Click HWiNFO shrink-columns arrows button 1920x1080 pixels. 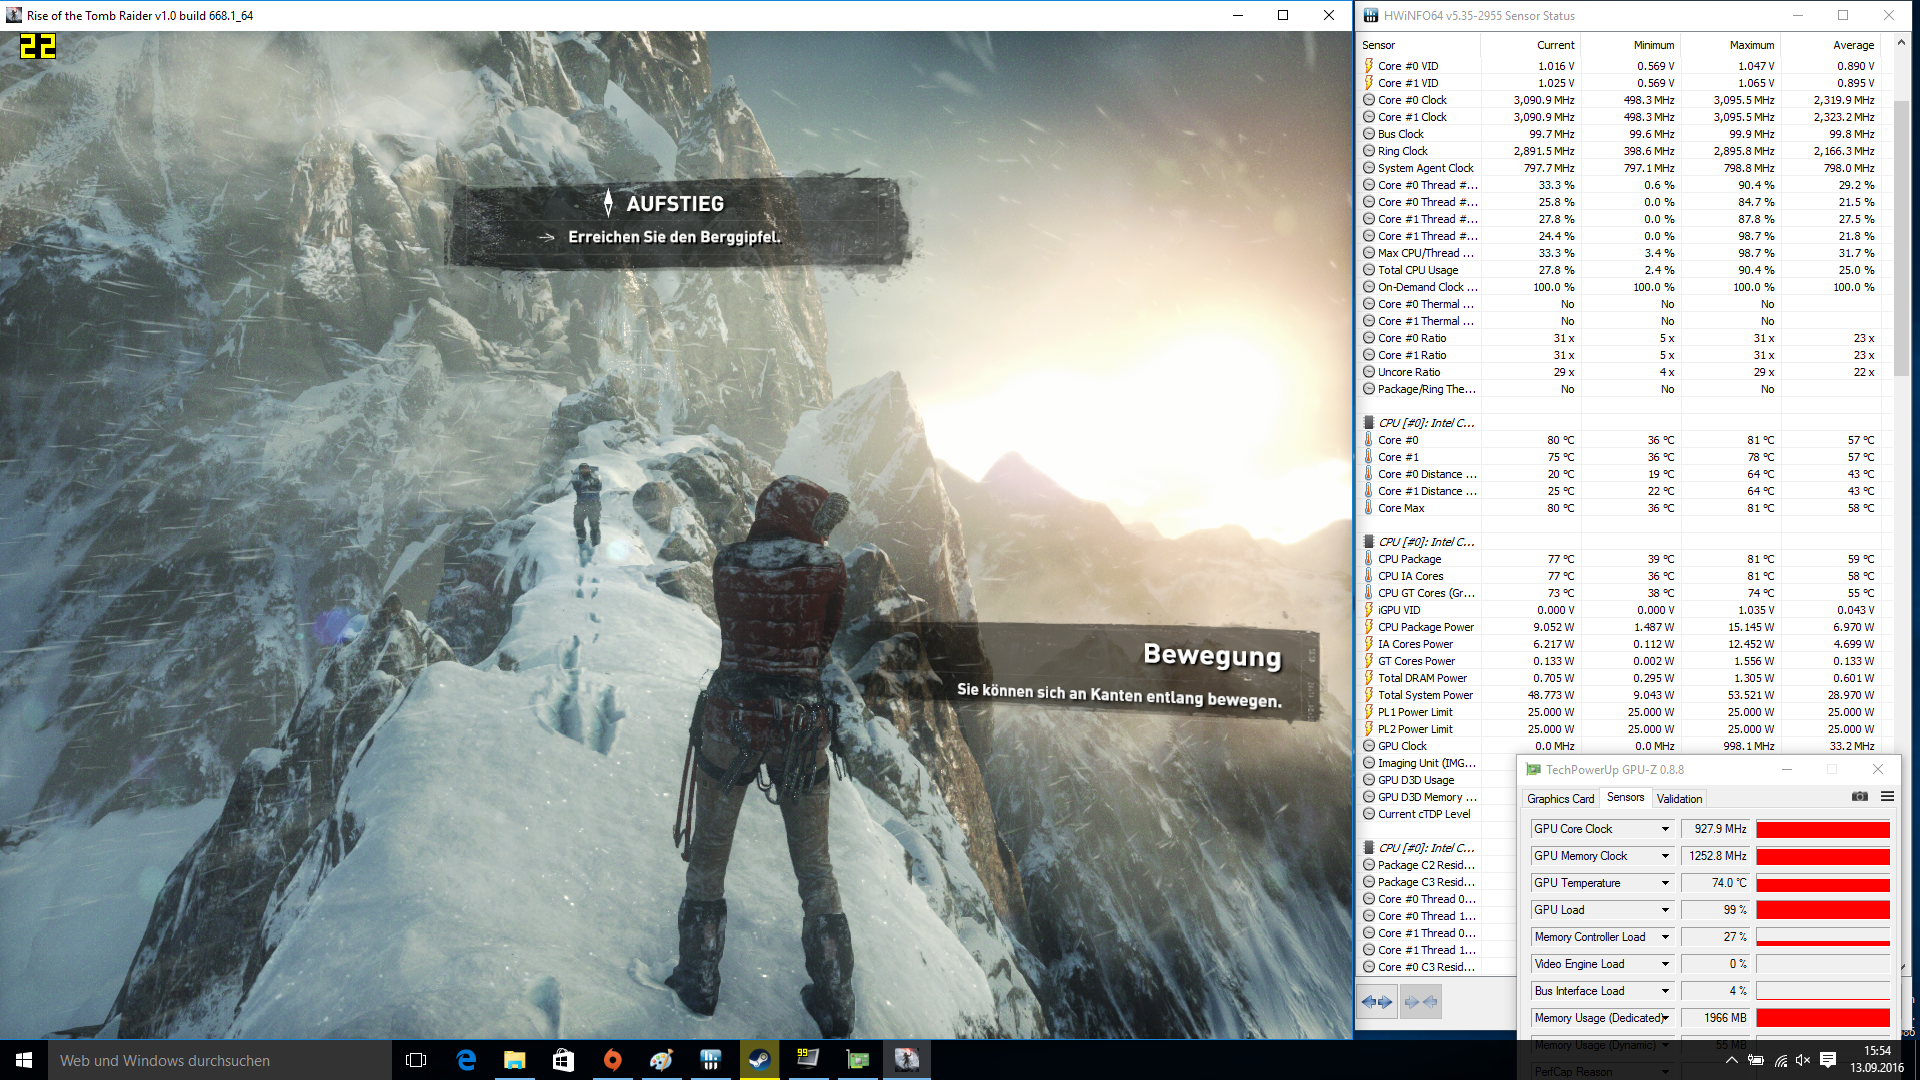1420,1001
